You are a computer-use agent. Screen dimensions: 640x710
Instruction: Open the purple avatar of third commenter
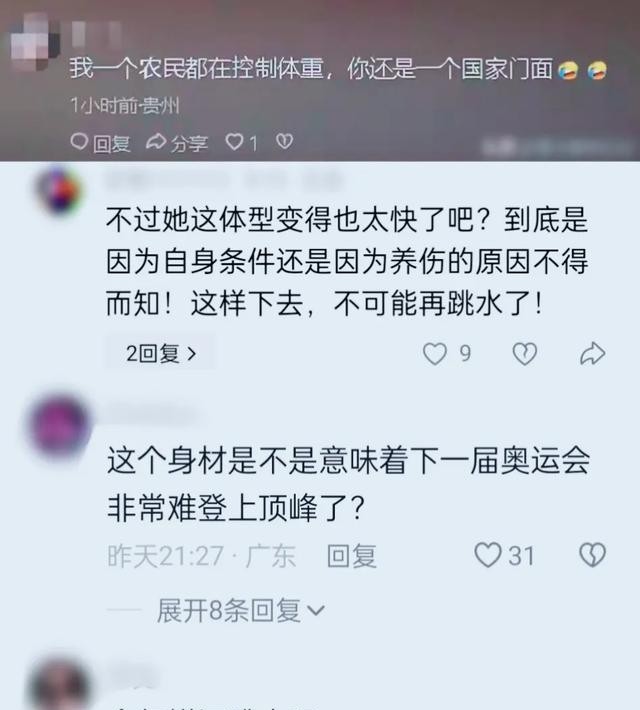(59, 425)
